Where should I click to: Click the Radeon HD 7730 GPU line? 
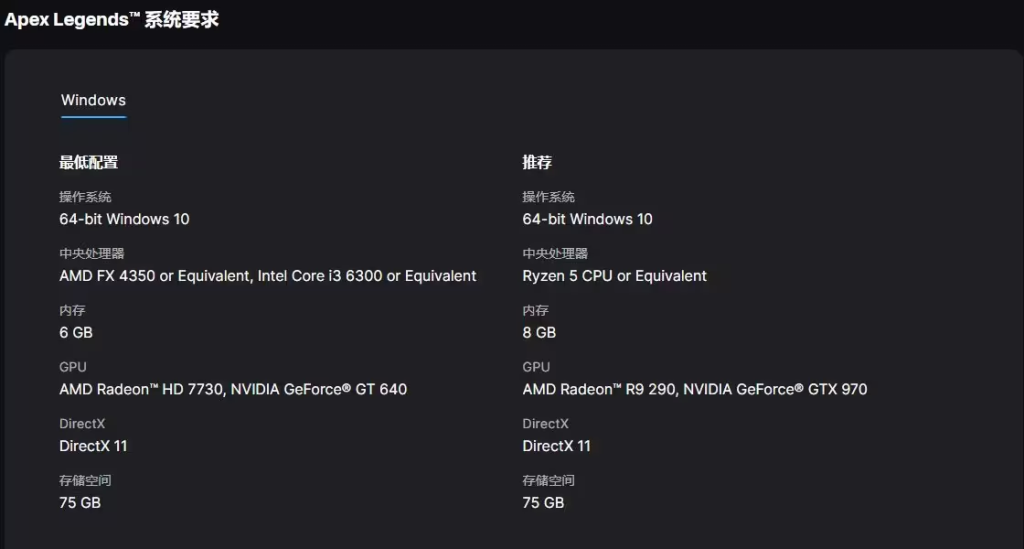[x=233, y=390]
